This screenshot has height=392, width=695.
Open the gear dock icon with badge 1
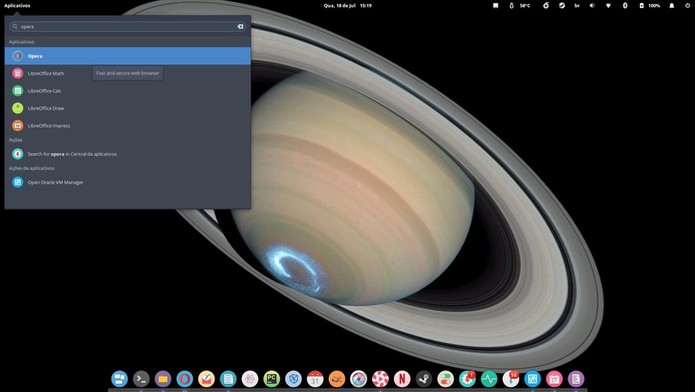point(467,379)
